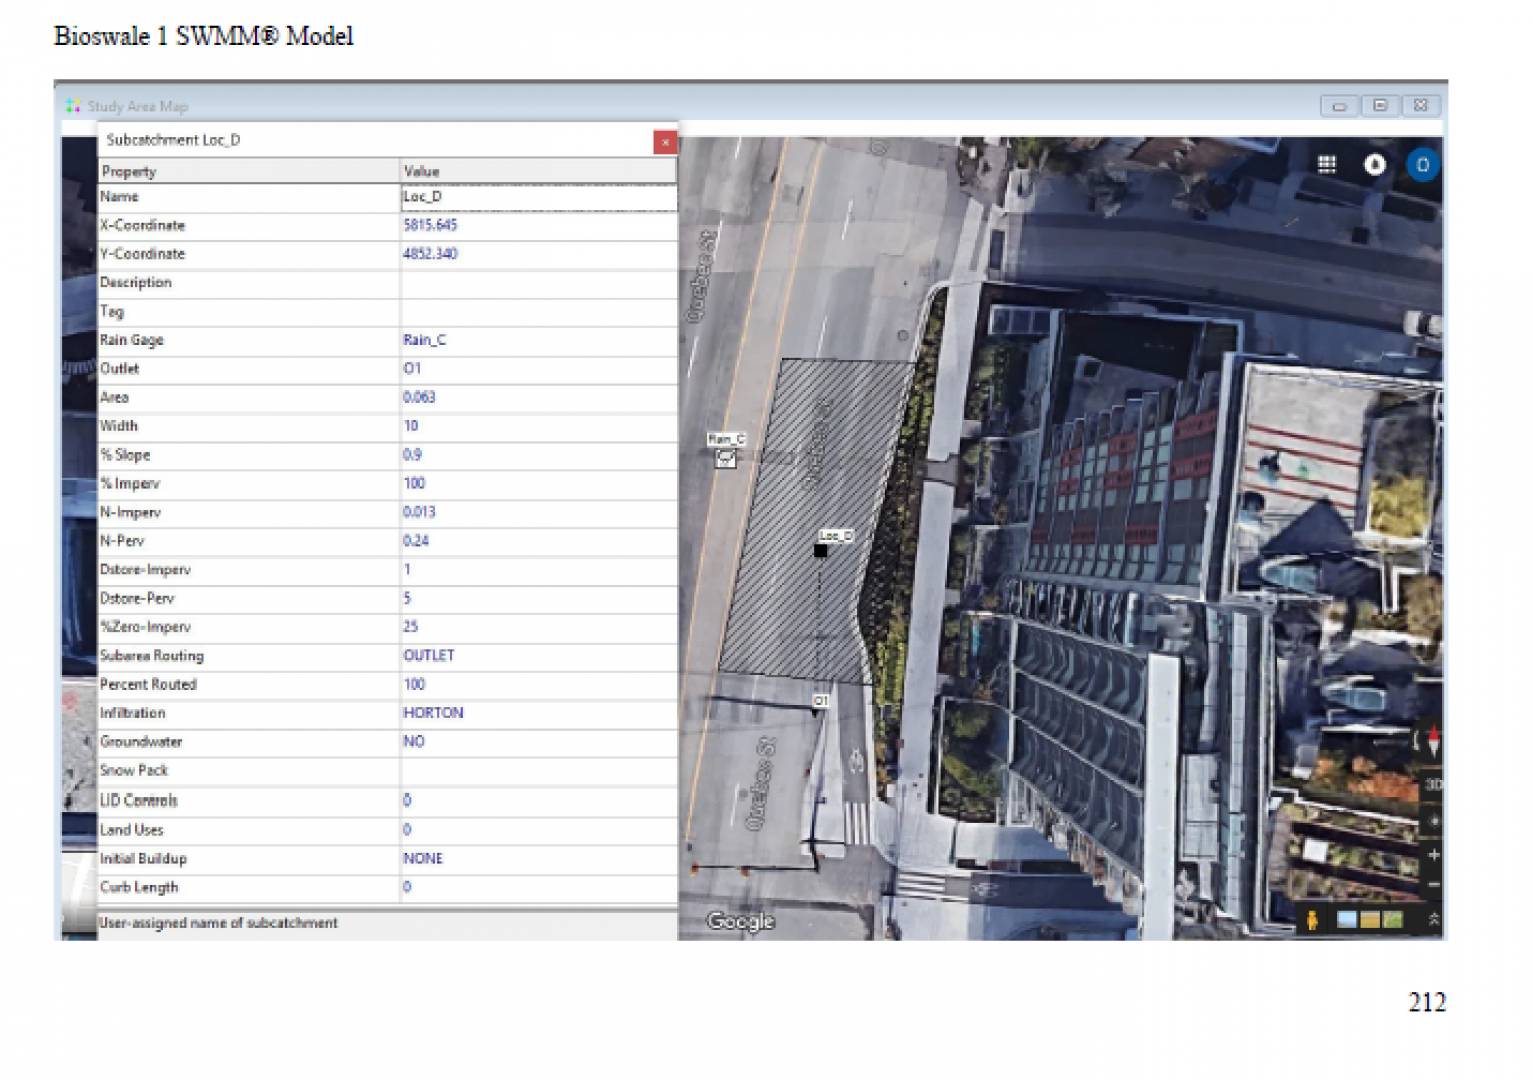Viewport: 1532px width, 1080px height.
Task: Expand map imagery options double chevron
Action: point(1433,919)
